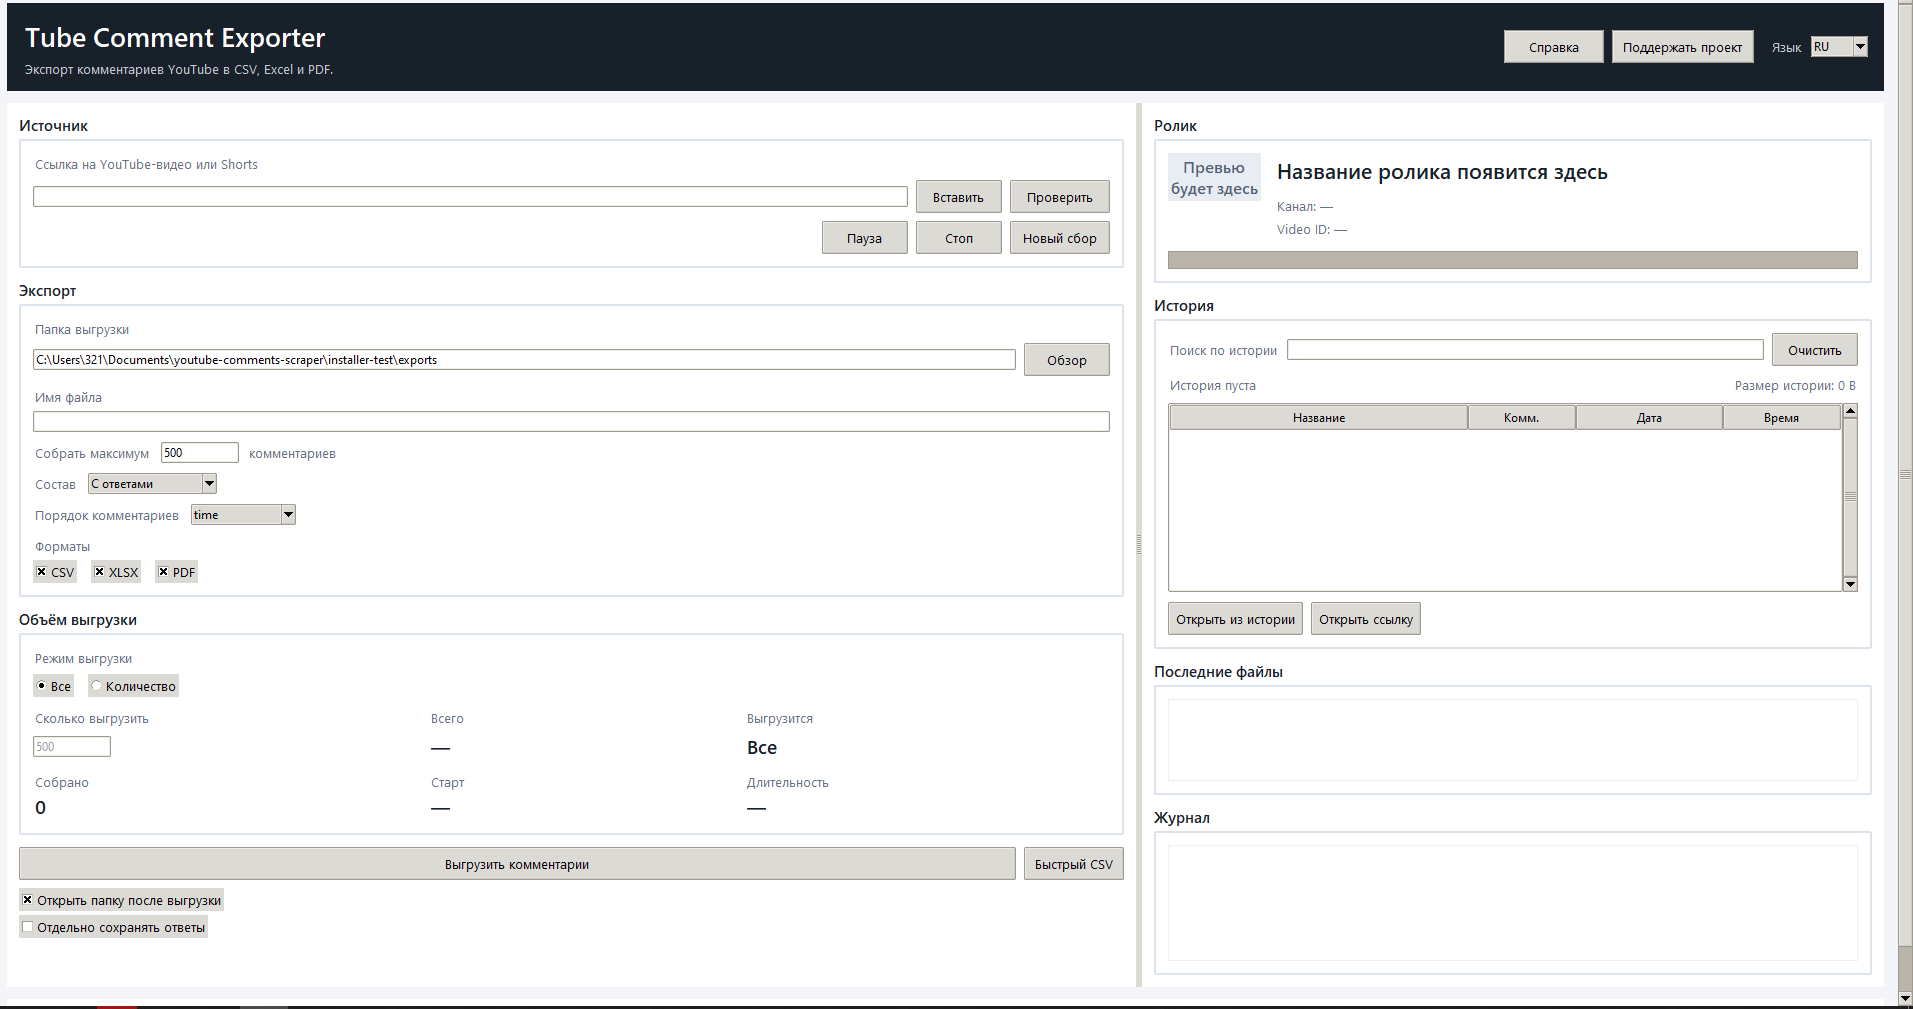Viewport: 1913px width, 1009px height.
Task: Click the Пауза button
Action: click(x=864, y=238)
